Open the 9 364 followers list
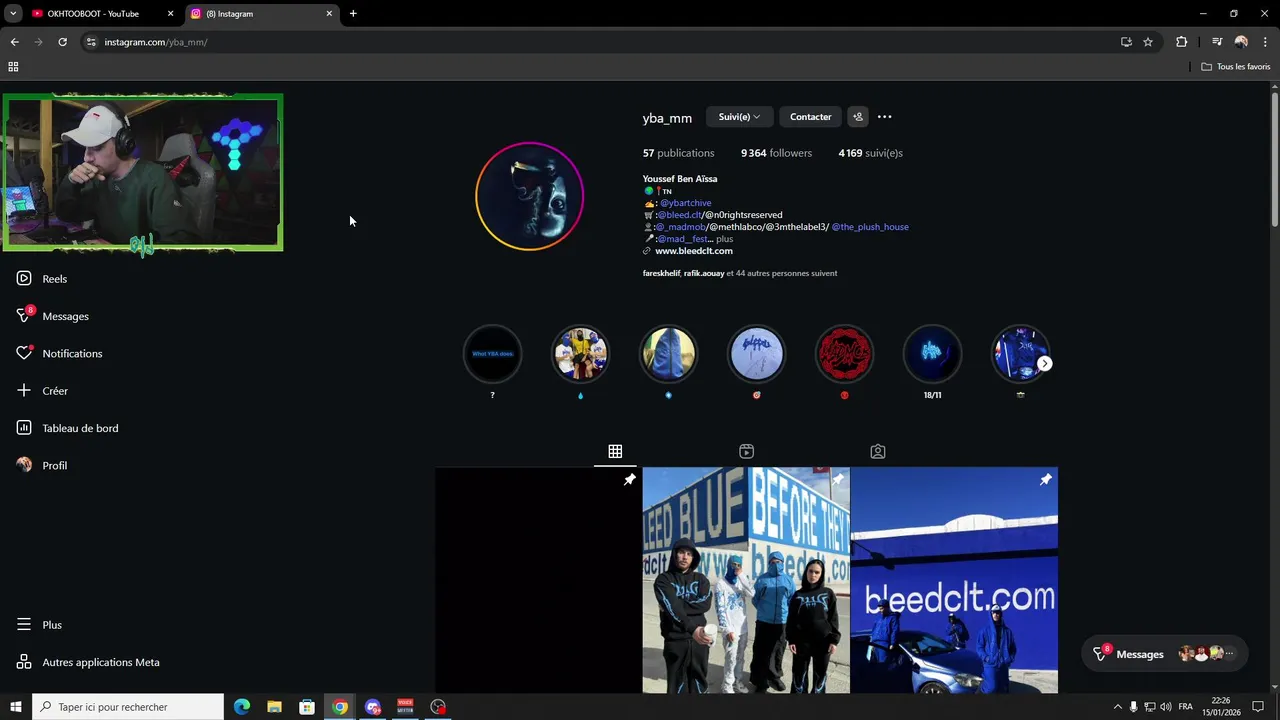This screenshot has height=720, width=1280. pos(776,153)
